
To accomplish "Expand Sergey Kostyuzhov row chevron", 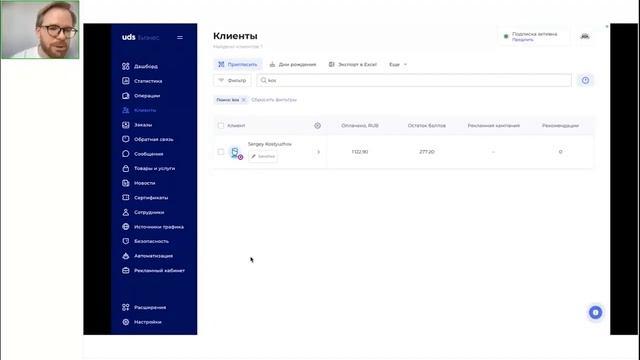I will [319, 152].
